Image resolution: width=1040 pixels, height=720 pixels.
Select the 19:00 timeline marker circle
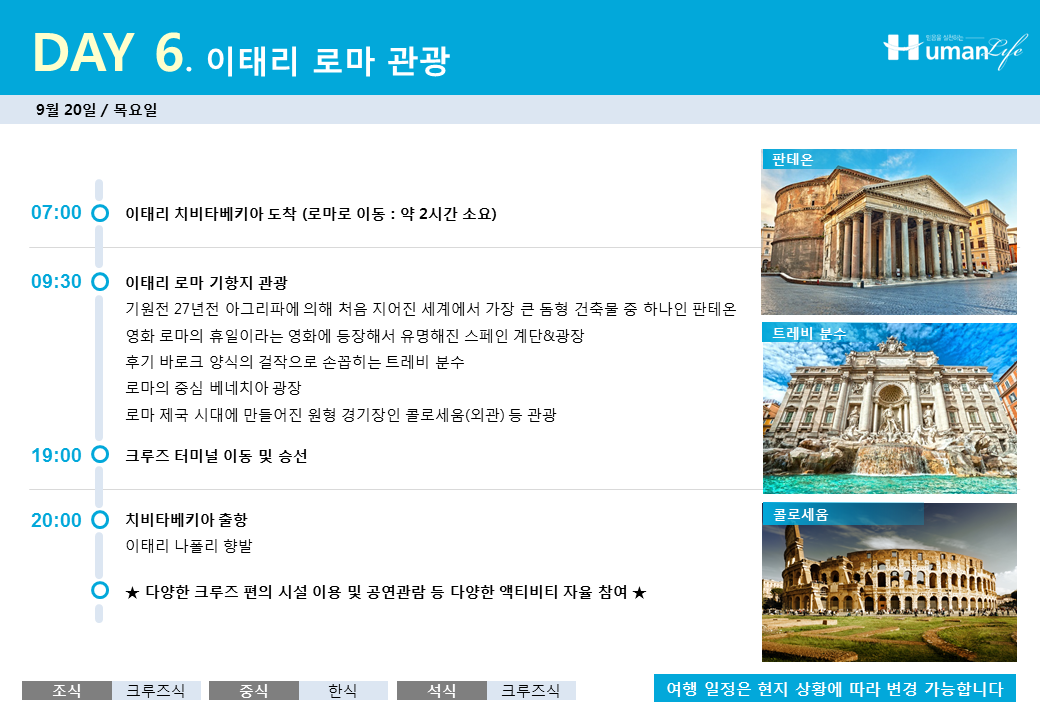[100, 455]
